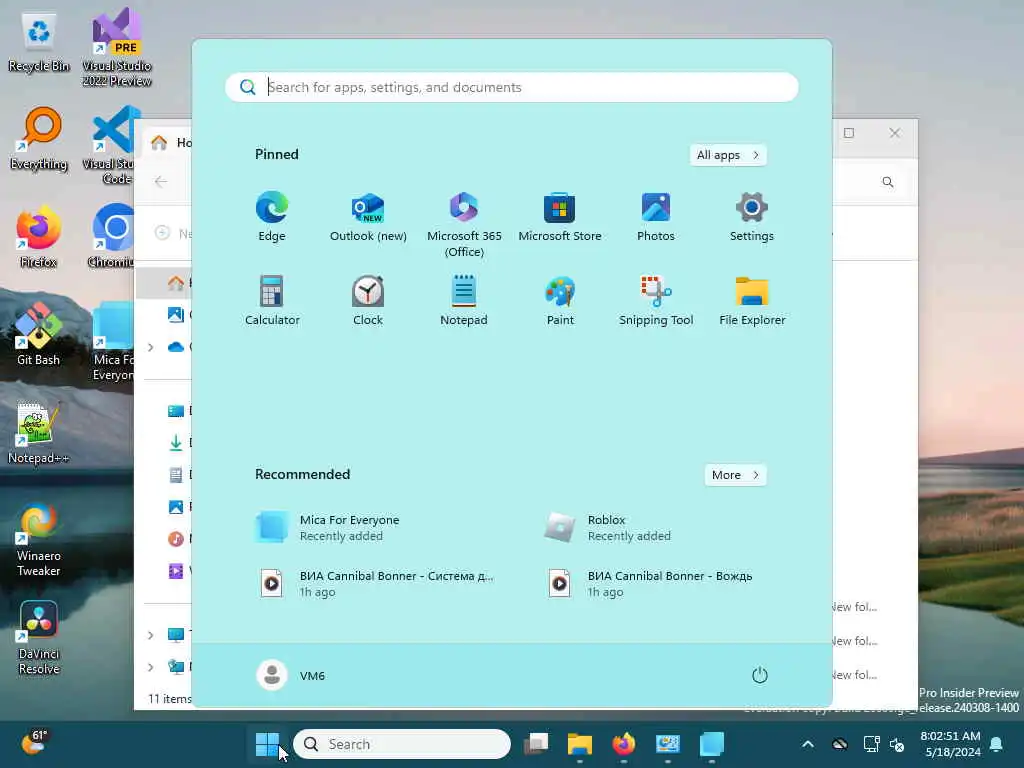Click search icon in File Explorer window
The width and height of the screenshot is (1024, 768).
[888, 182]
